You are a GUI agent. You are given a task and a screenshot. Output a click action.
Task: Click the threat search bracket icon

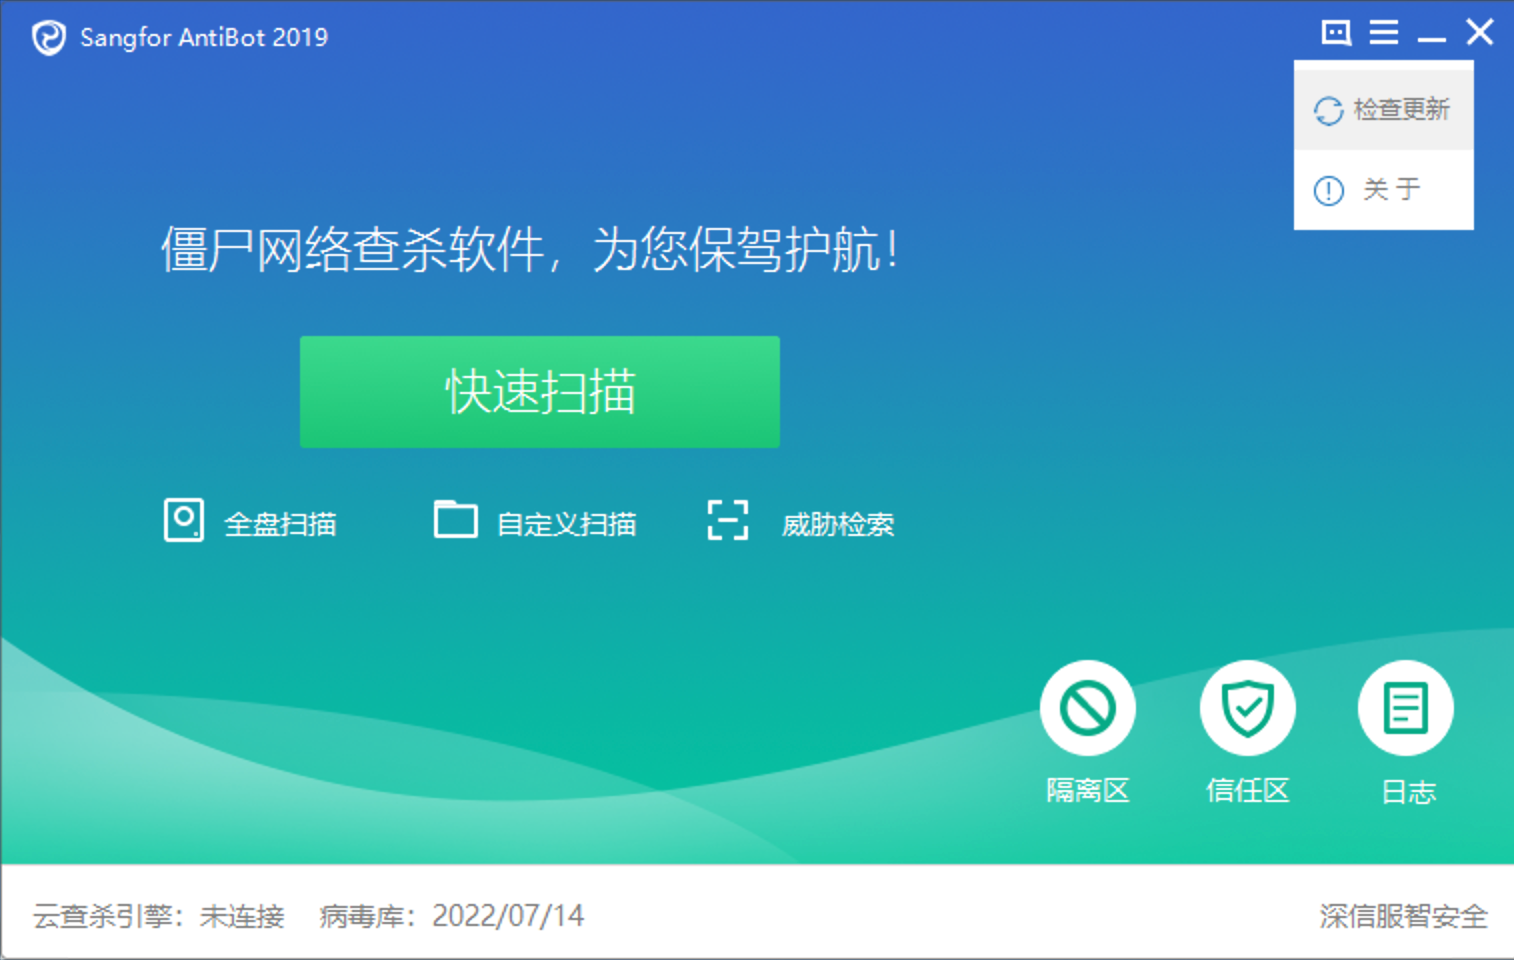pos(728,520)
